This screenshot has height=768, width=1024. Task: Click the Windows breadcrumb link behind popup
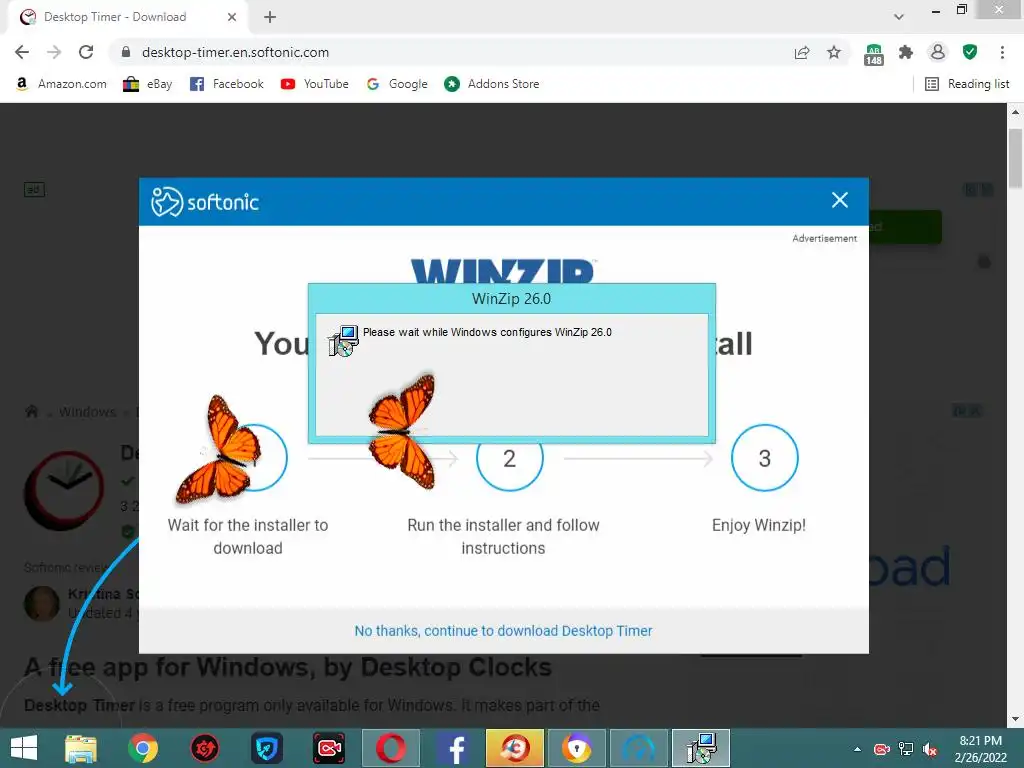(88, 412)
